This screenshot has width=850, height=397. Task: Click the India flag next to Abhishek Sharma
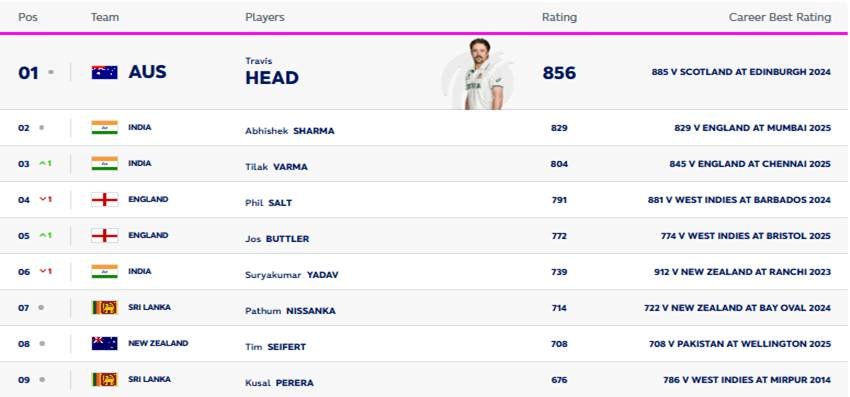click(105, 127)
